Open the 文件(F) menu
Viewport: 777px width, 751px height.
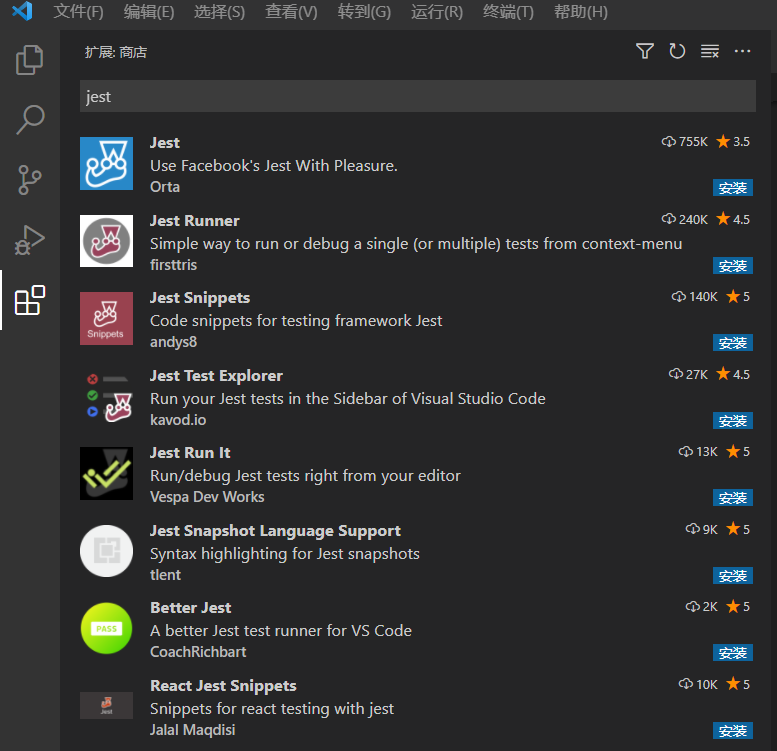pos(78,11)
